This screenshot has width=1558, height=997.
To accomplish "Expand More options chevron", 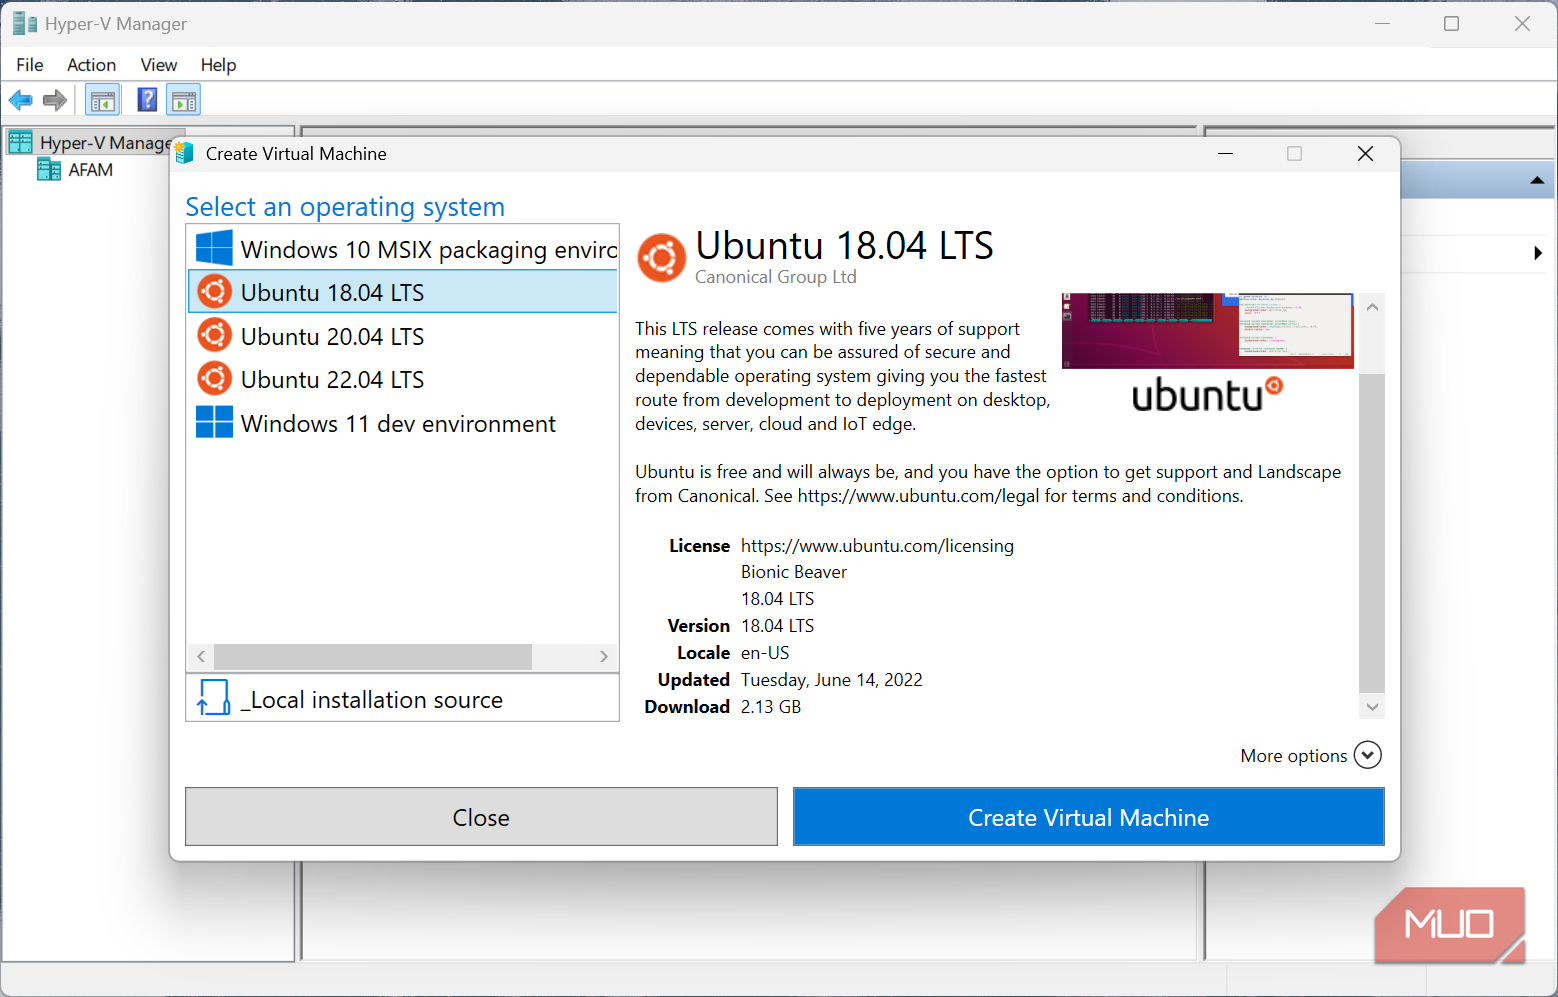I will (1367, 755).
